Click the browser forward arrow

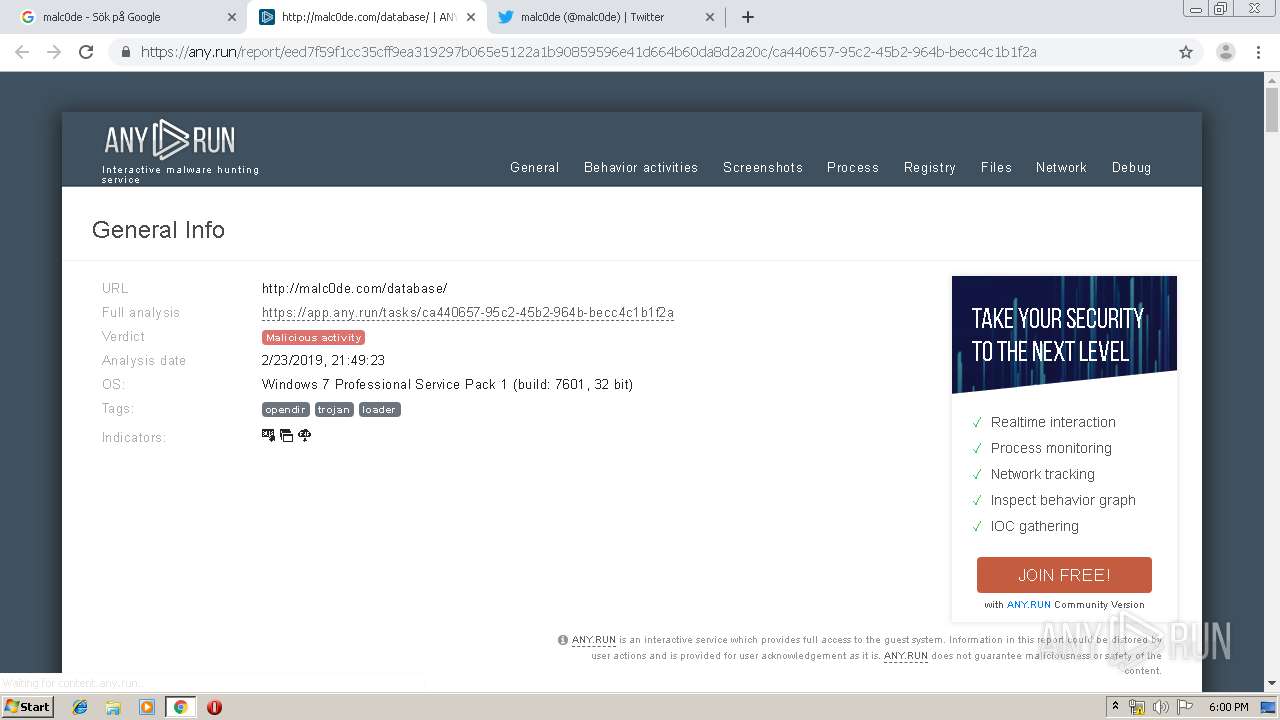point(54,52)
